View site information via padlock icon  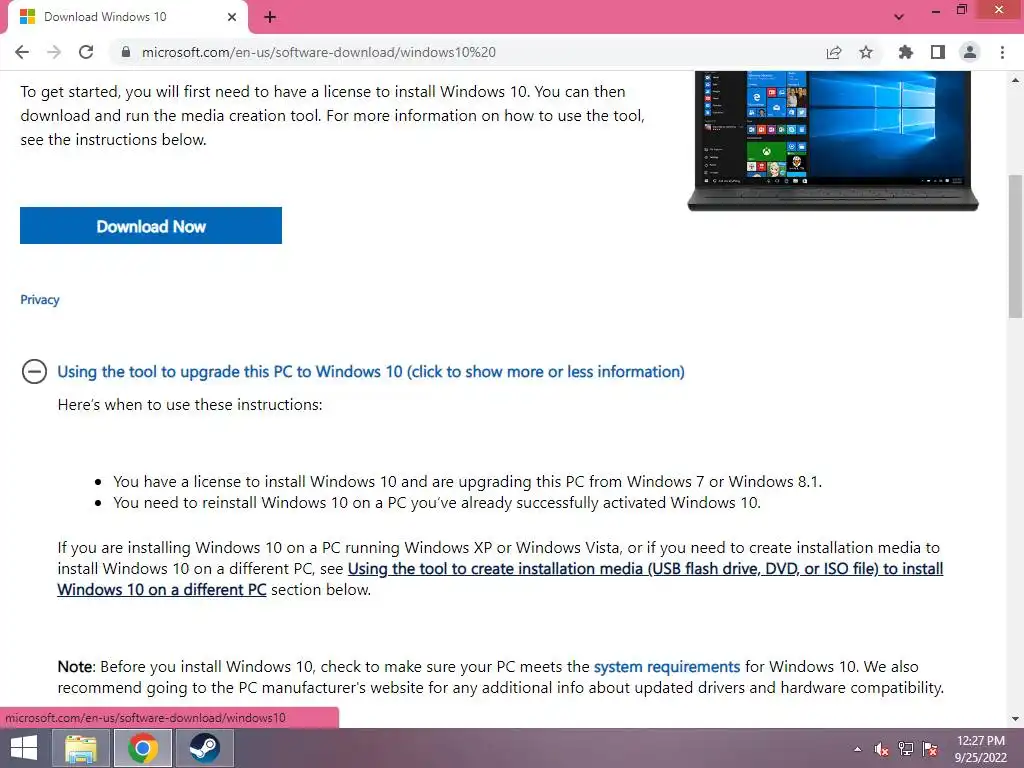pos(126,52)
